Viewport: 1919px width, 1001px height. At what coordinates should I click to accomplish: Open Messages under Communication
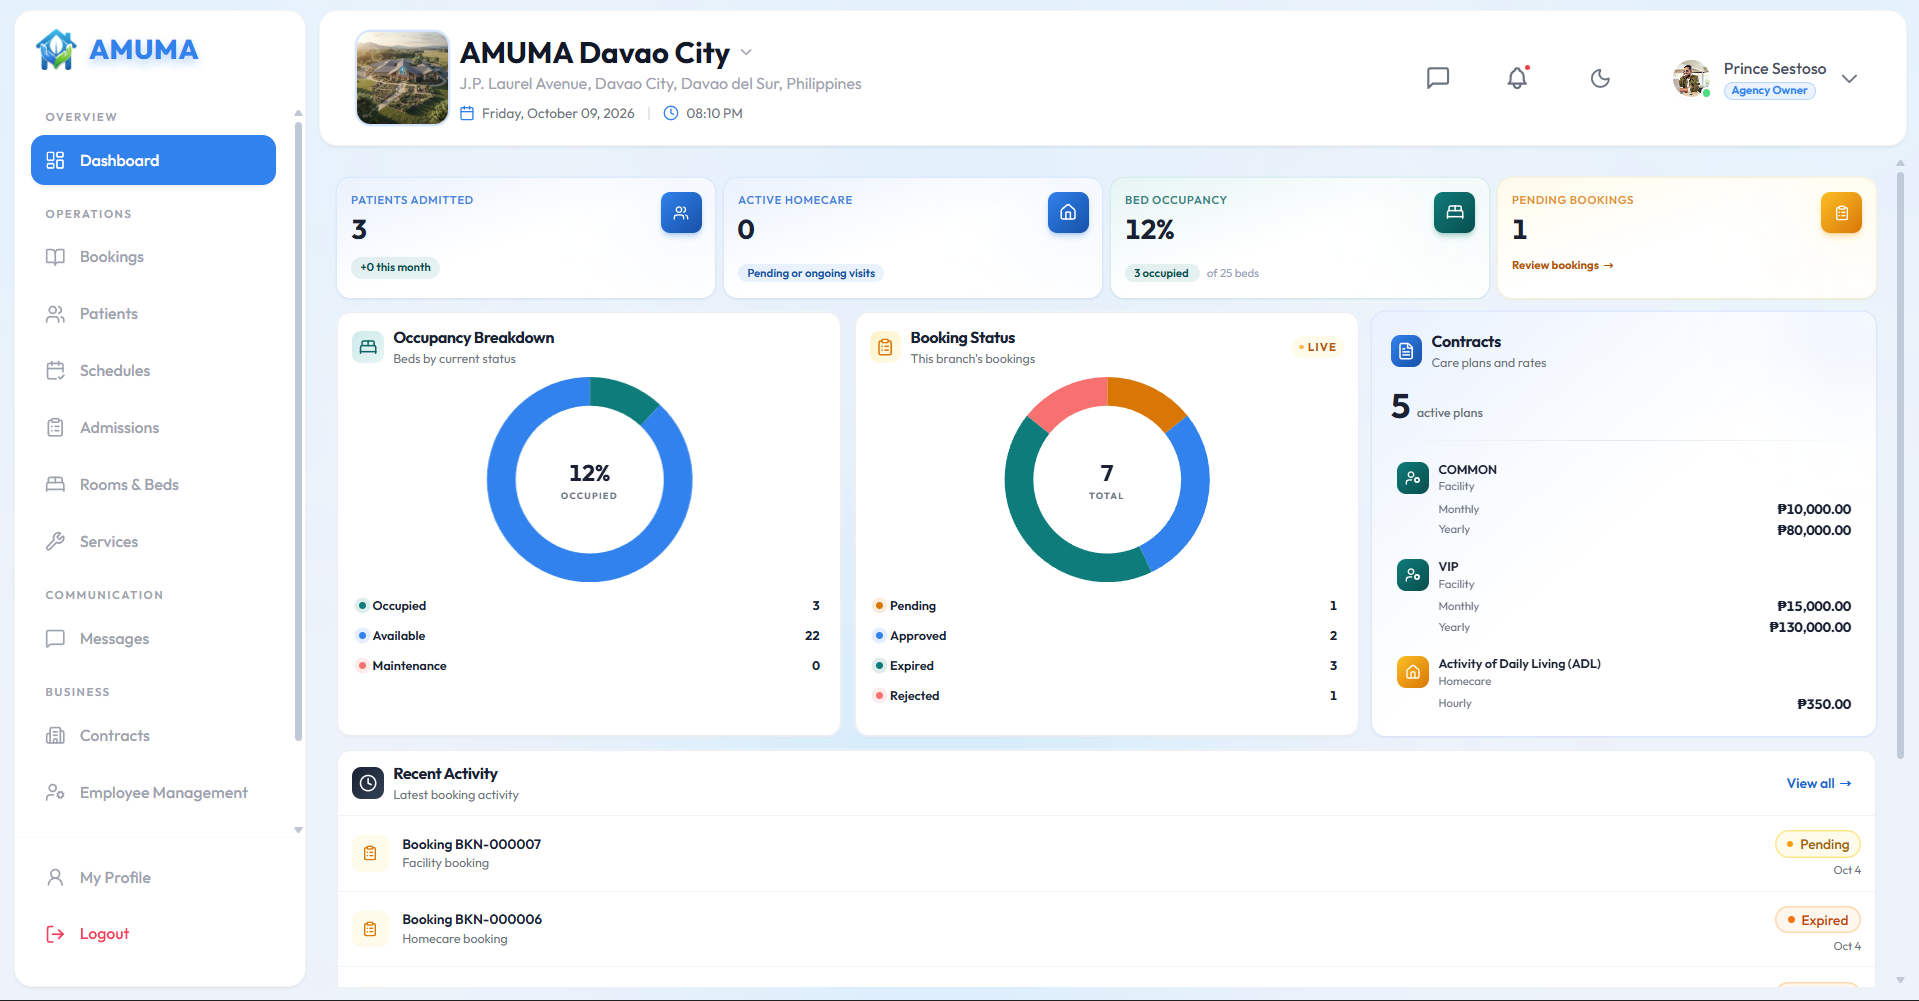(153, 639)
